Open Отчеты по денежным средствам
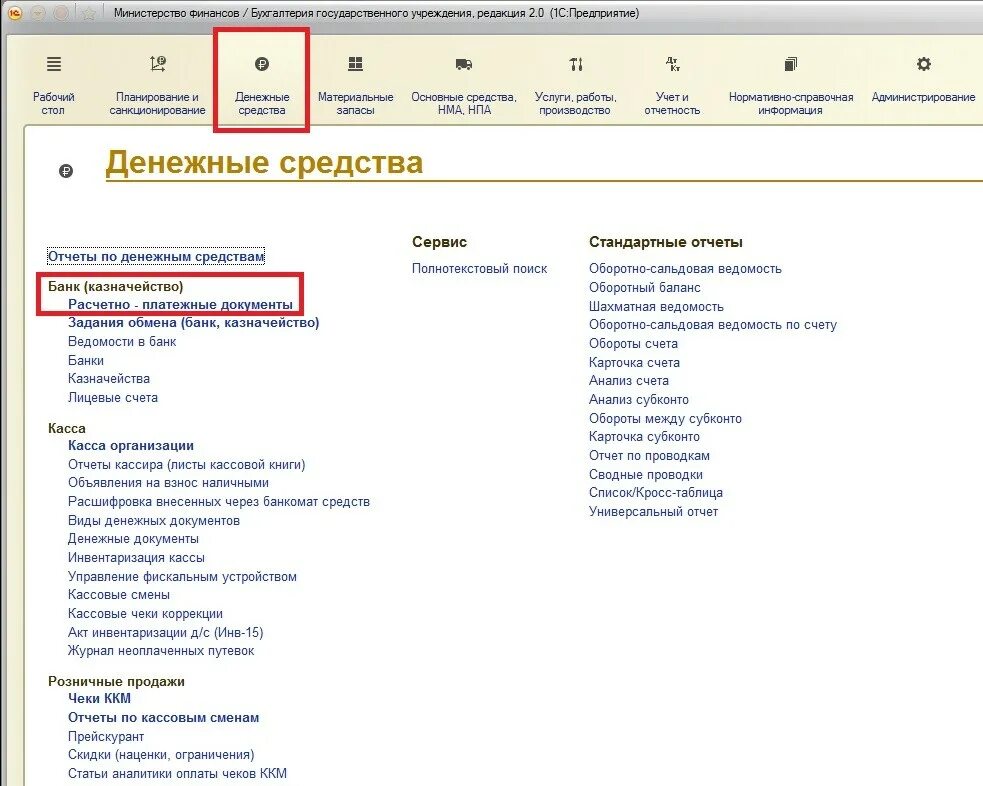 click(x=156, y=256)
